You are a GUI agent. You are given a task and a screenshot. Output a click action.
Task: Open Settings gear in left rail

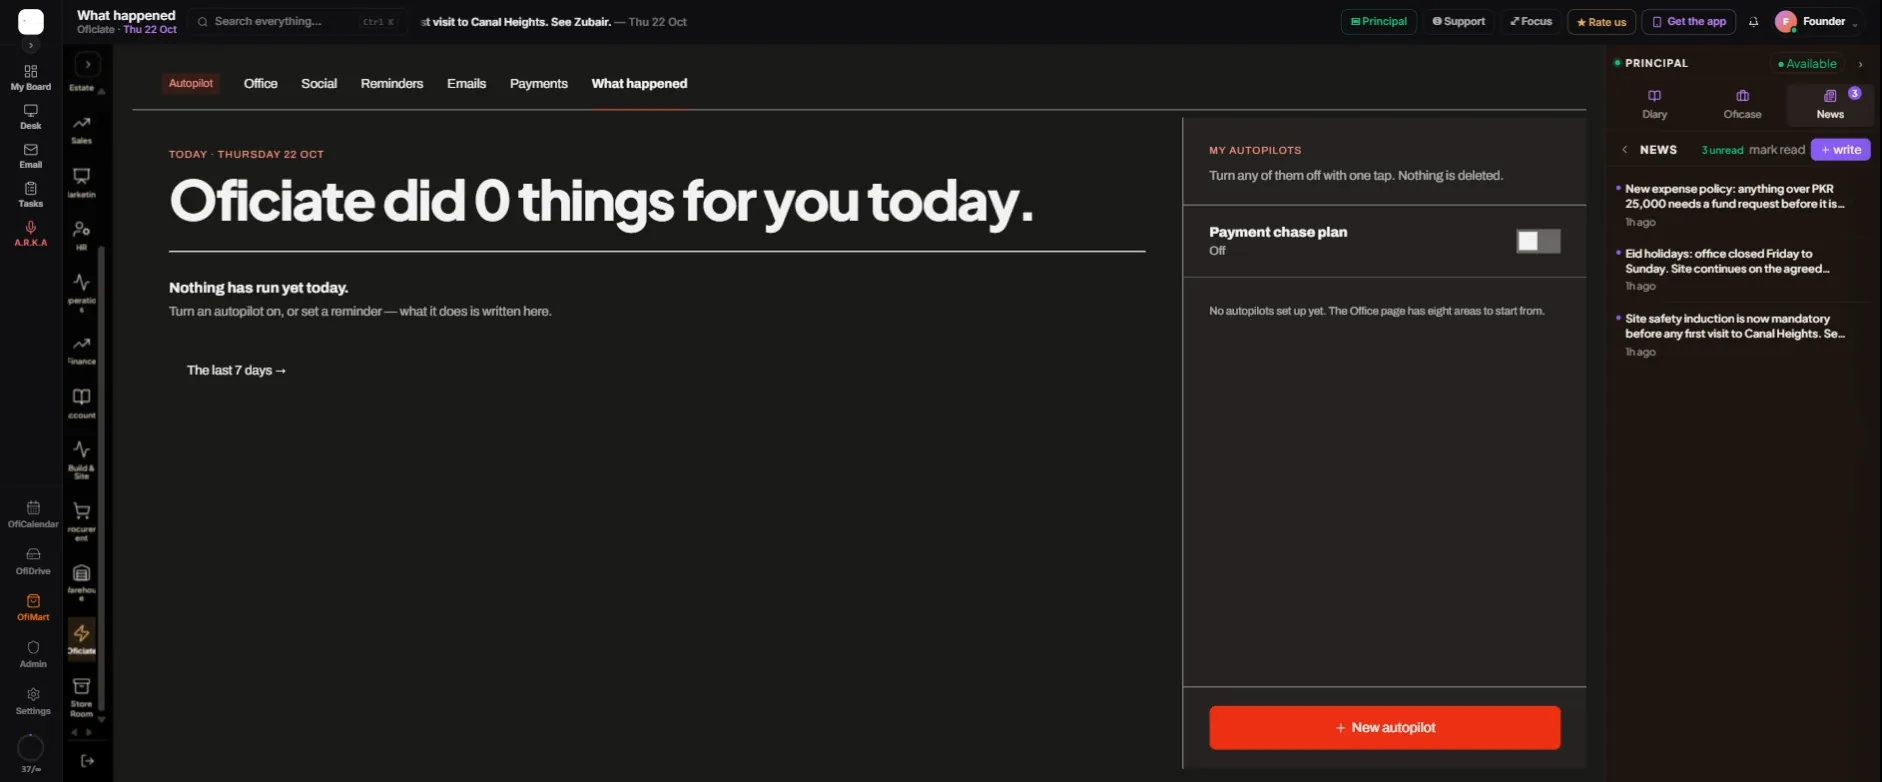(33, 702)
